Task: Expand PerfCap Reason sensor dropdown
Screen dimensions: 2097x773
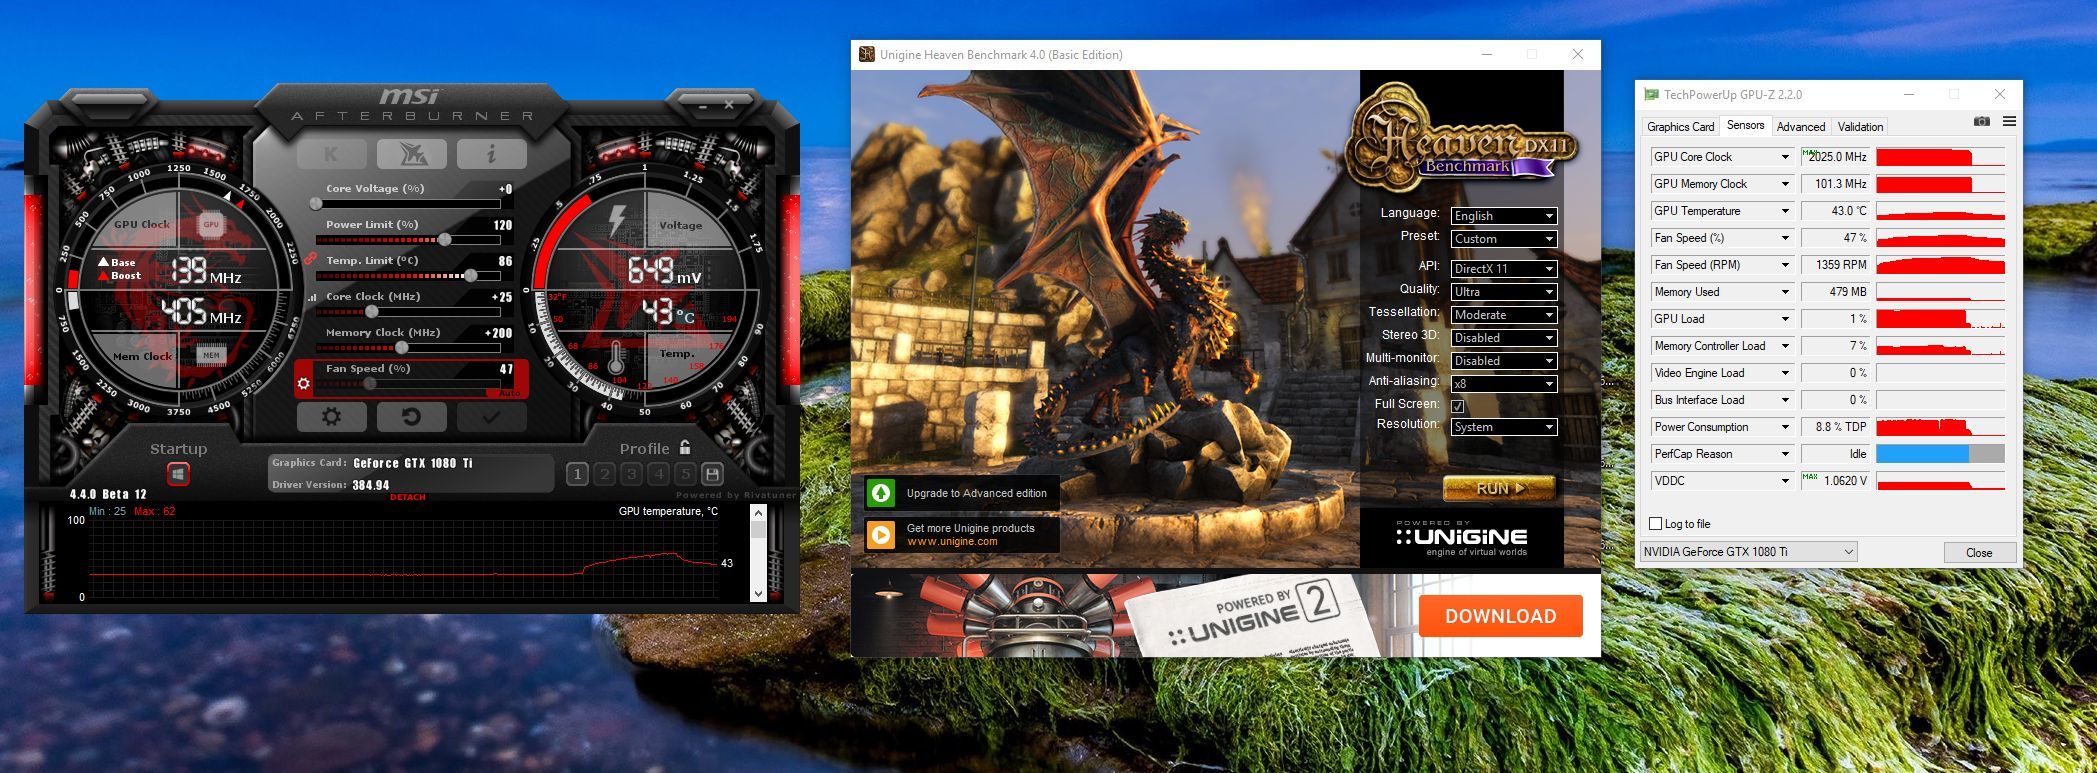Action: [x=1785, y=454]
